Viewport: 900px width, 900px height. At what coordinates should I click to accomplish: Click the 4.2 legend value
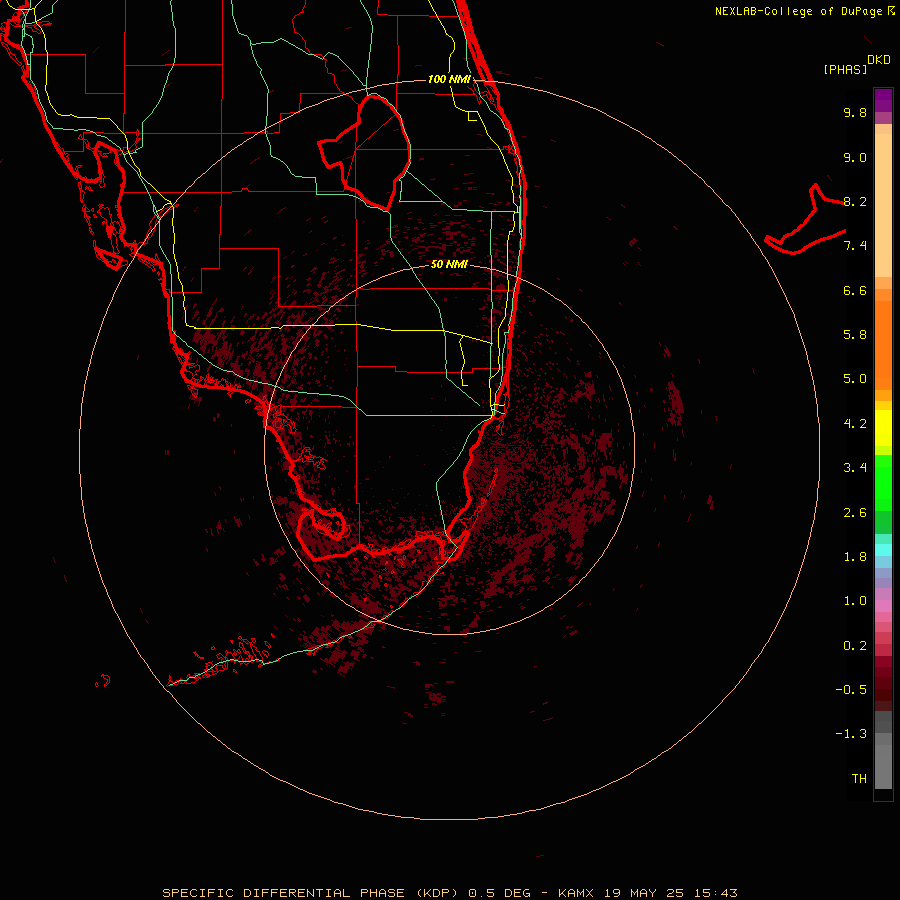pyautogui.click(x=855, y=424)
